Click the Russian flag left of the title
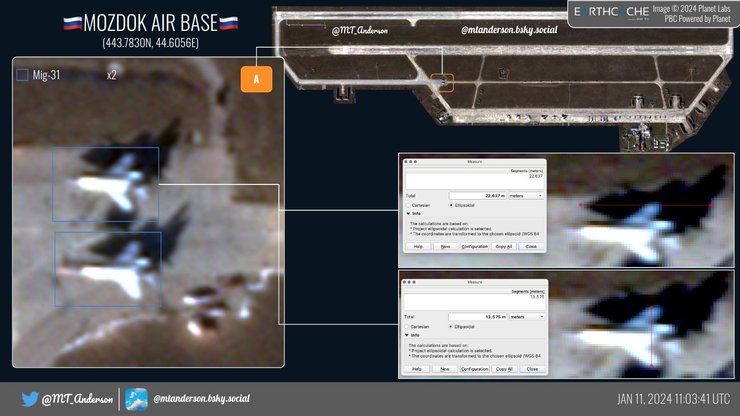This screenshot has width=740, height=416. 71,23
